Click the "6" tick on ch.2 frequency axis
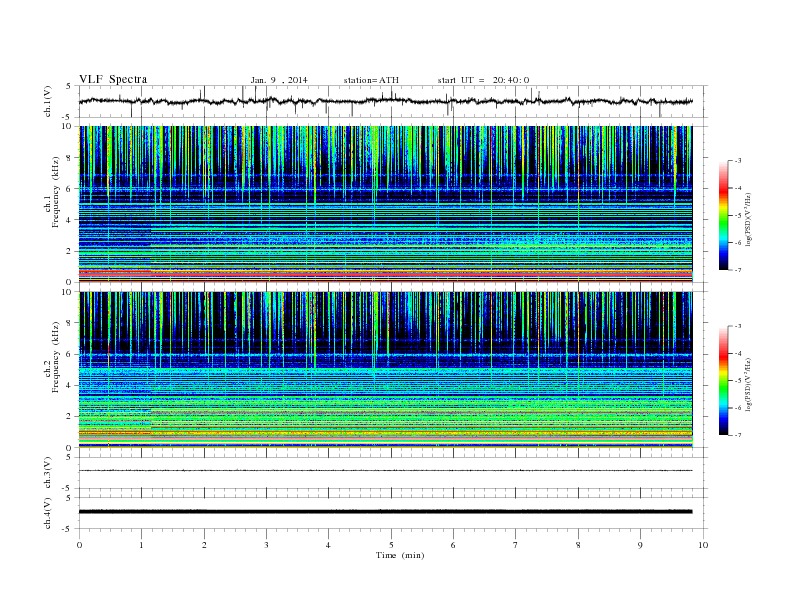Viewport: 792px width, 612px height. point(70,354)
